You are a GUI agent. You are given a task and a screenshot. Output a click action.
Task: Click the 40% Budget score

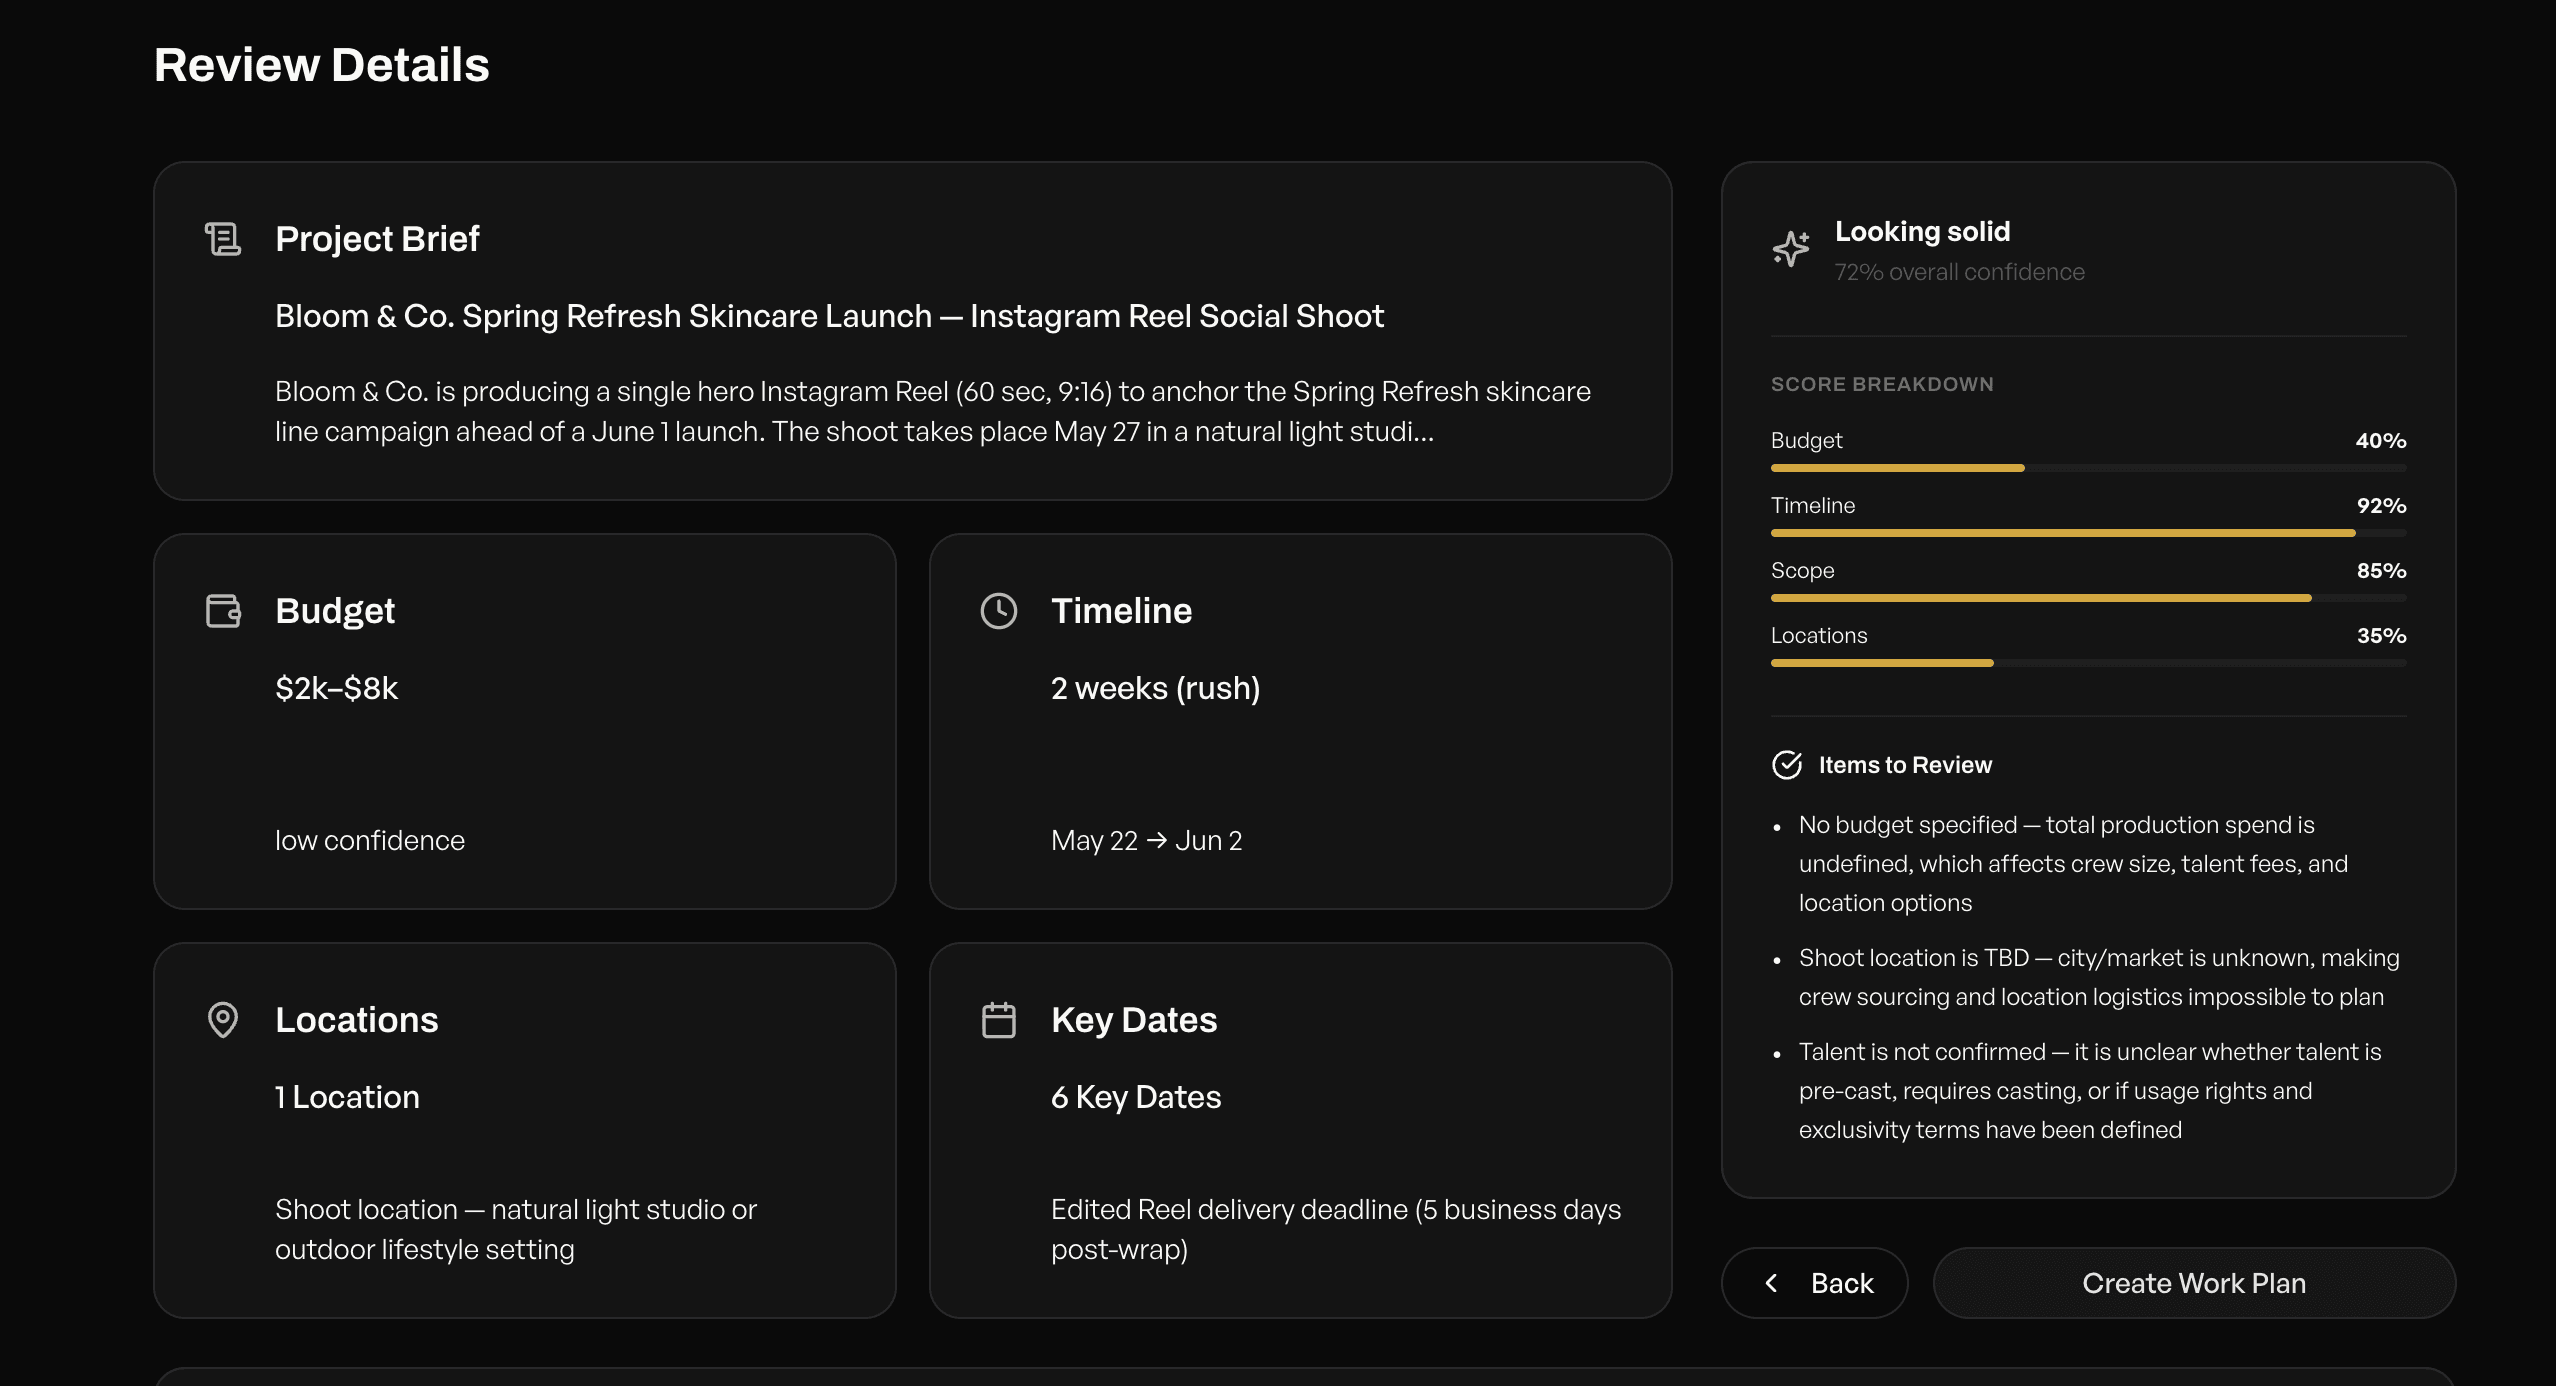pos(2381,440)
